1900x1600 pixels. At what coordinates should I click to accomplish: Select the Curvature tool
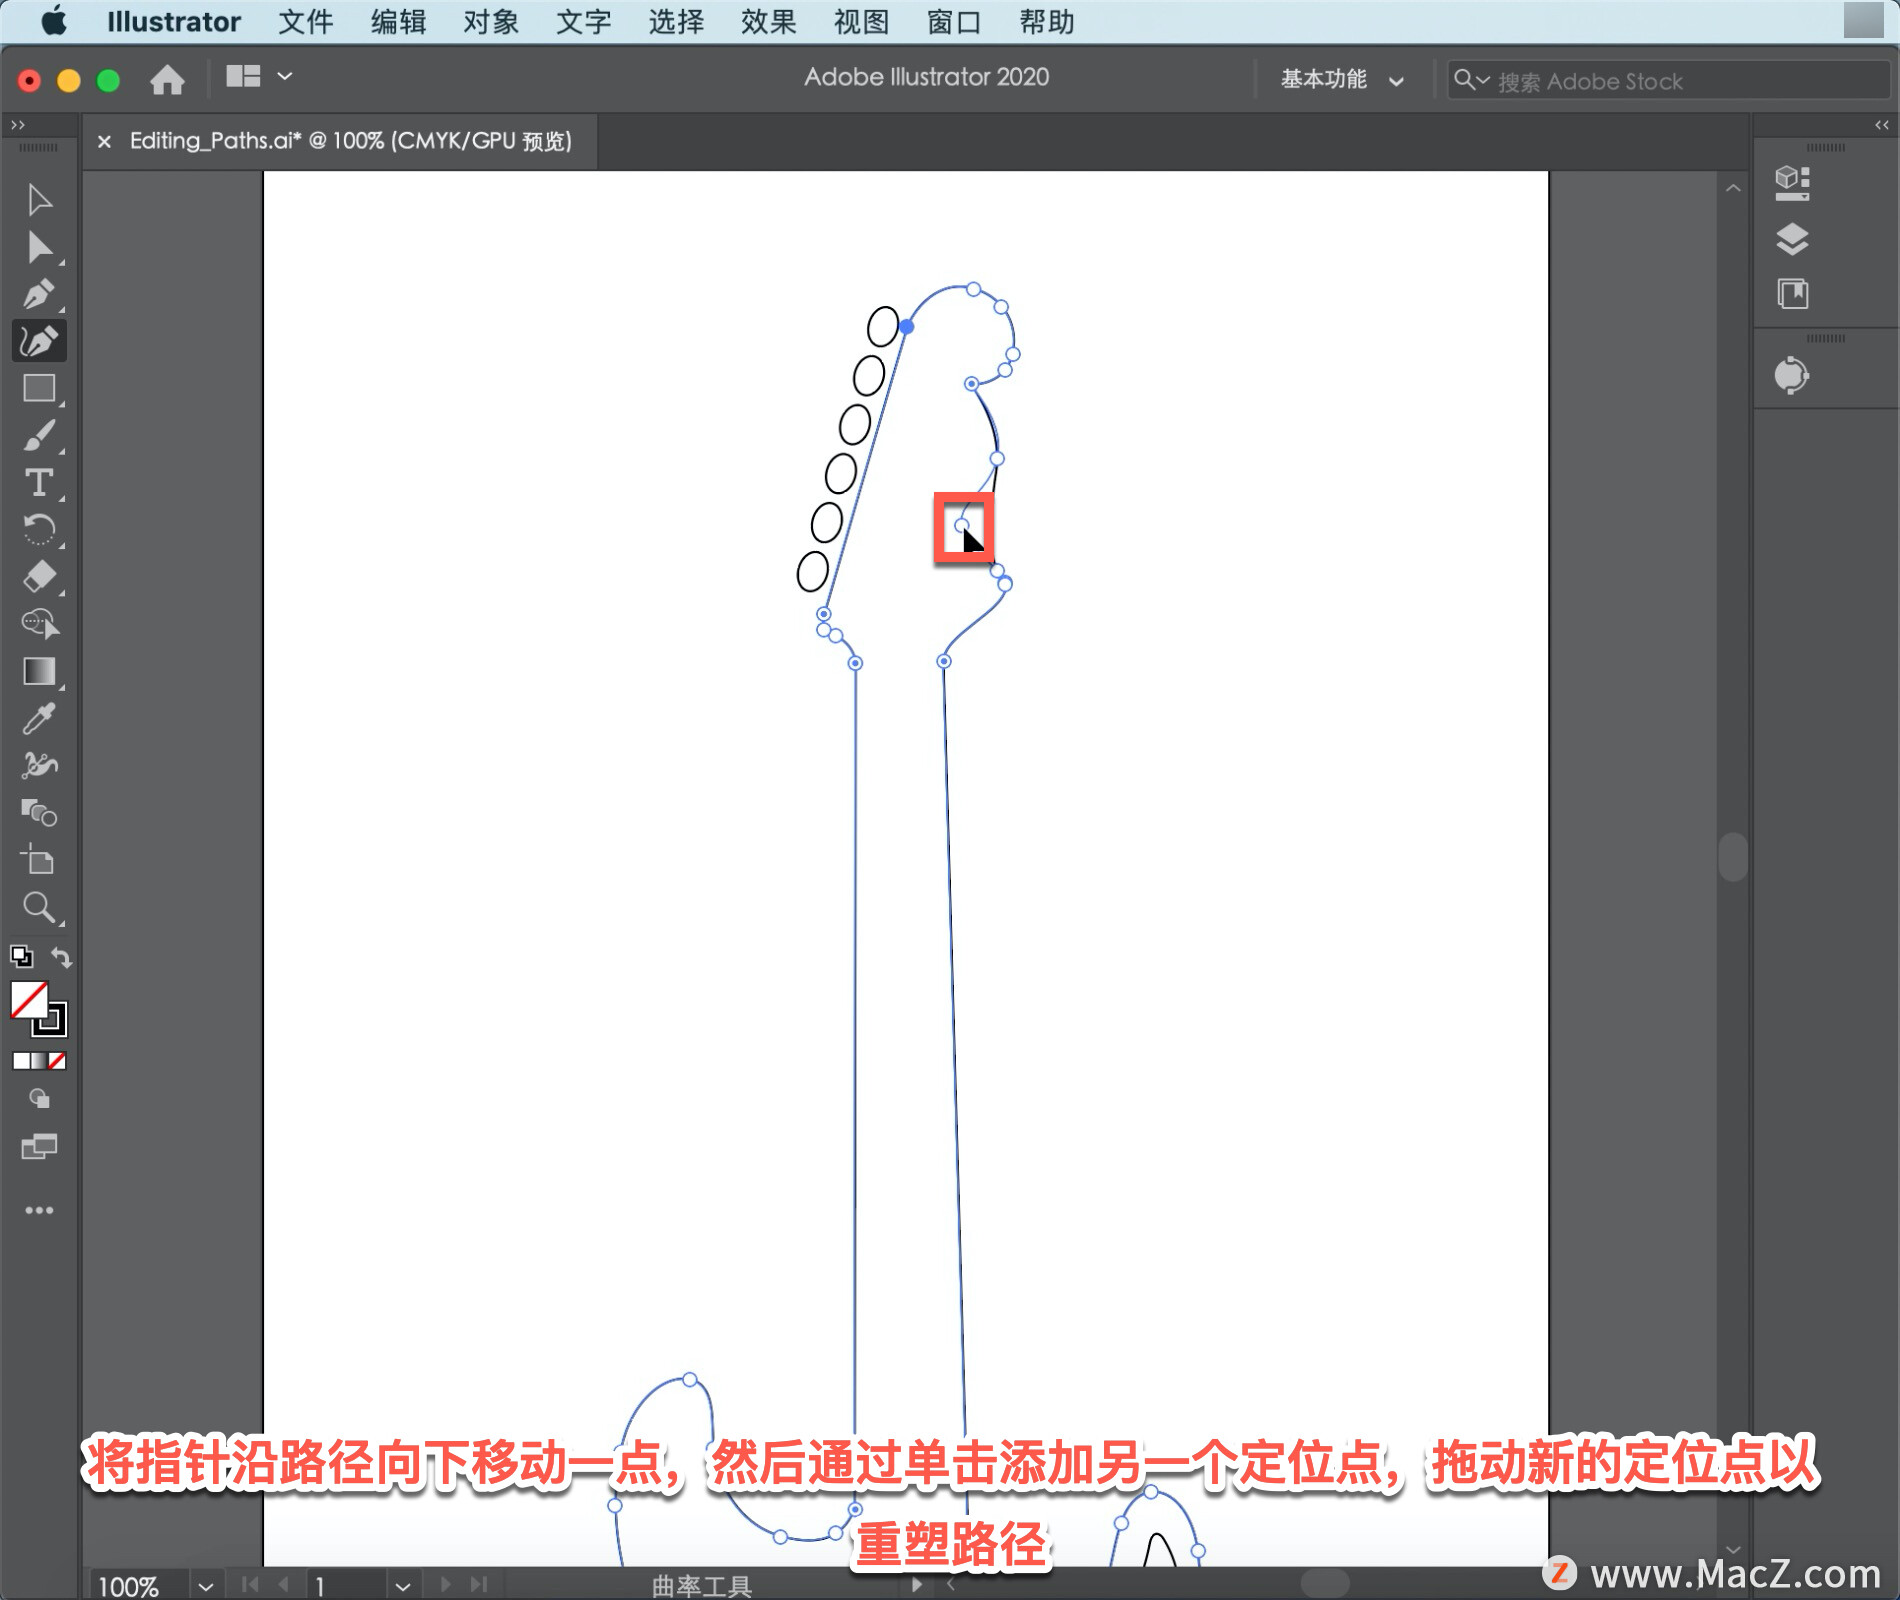coord(39,341)
